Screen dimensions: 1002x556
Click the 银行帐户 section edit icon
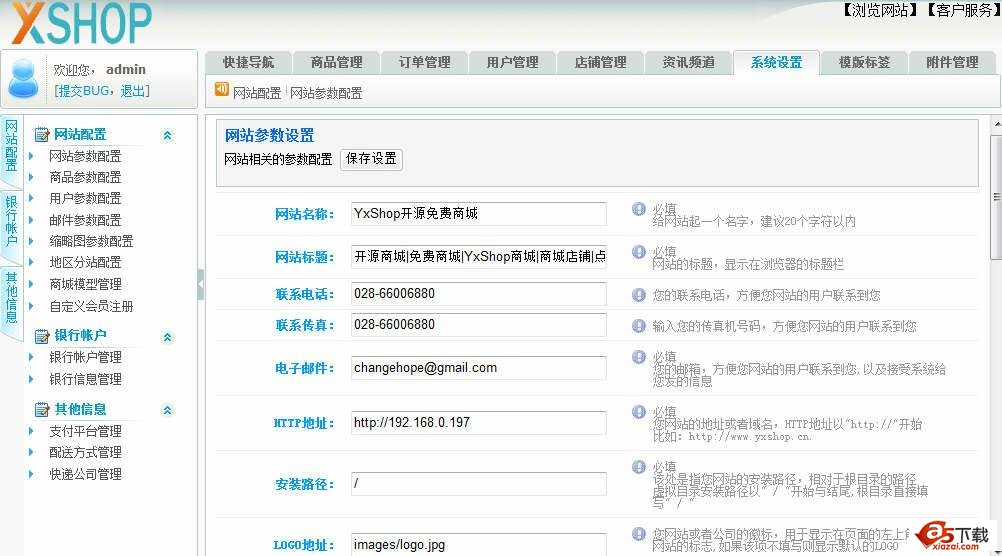42,336
